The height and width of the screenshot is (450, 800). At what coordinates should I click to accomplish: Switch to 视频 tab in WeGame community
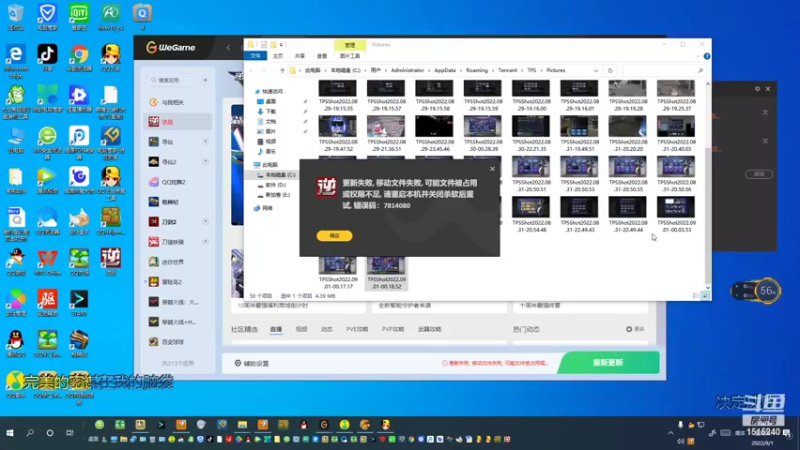[x=302, y=330]
